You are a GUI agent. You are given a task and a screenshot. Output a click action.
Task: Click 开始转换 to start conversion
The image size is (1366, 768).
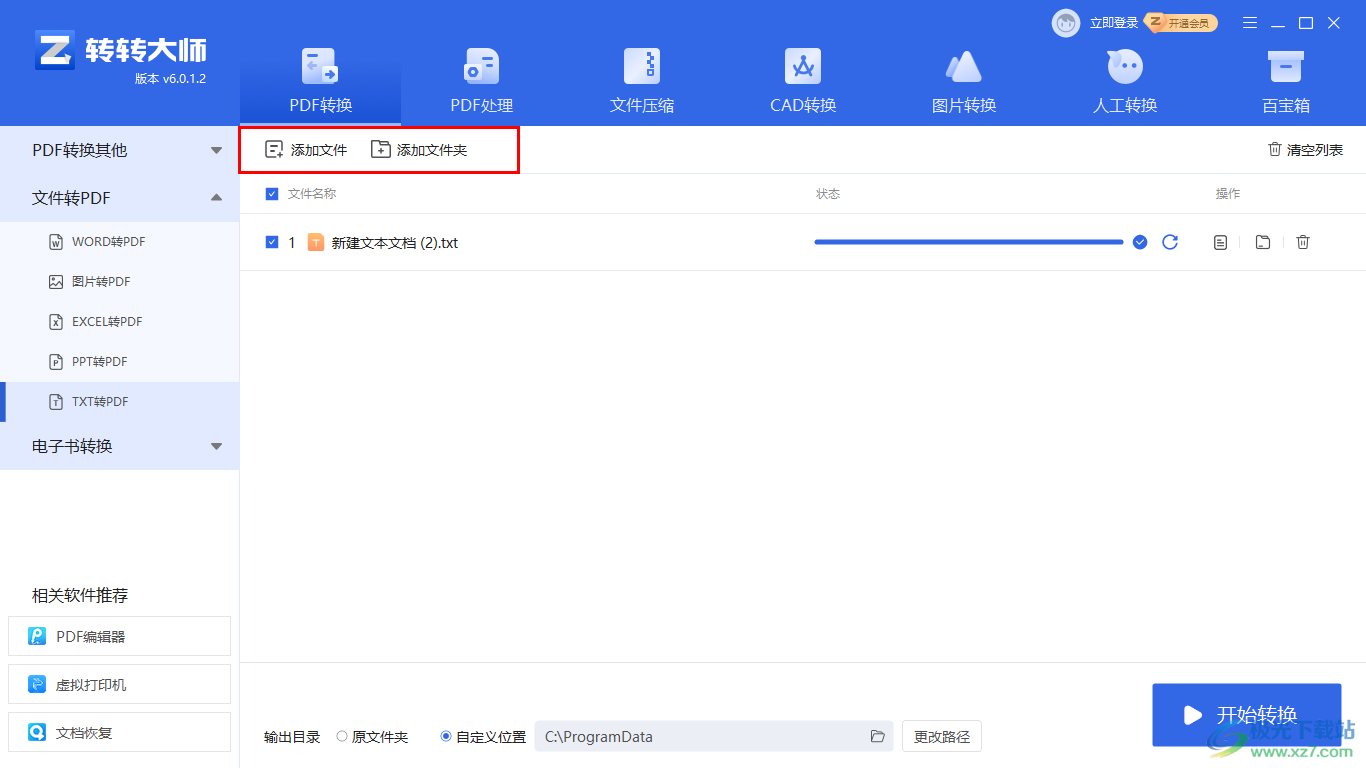[x=1246, y=715]
